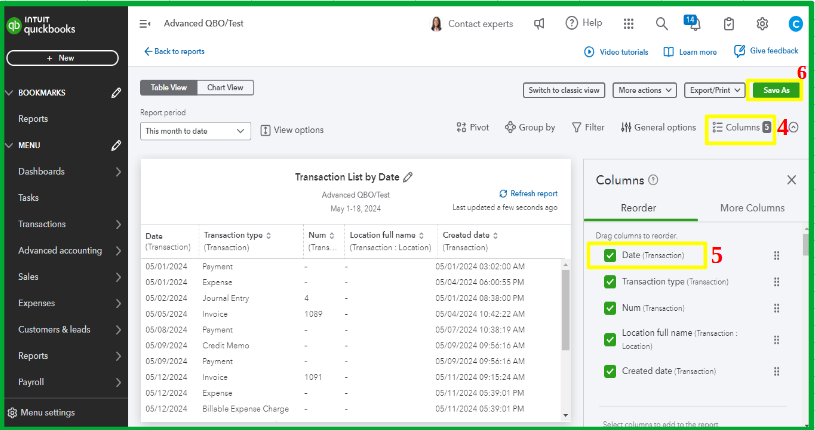Expand the Expenses submenu
Viewport: 815px width, 430px height.
(118, 303)
